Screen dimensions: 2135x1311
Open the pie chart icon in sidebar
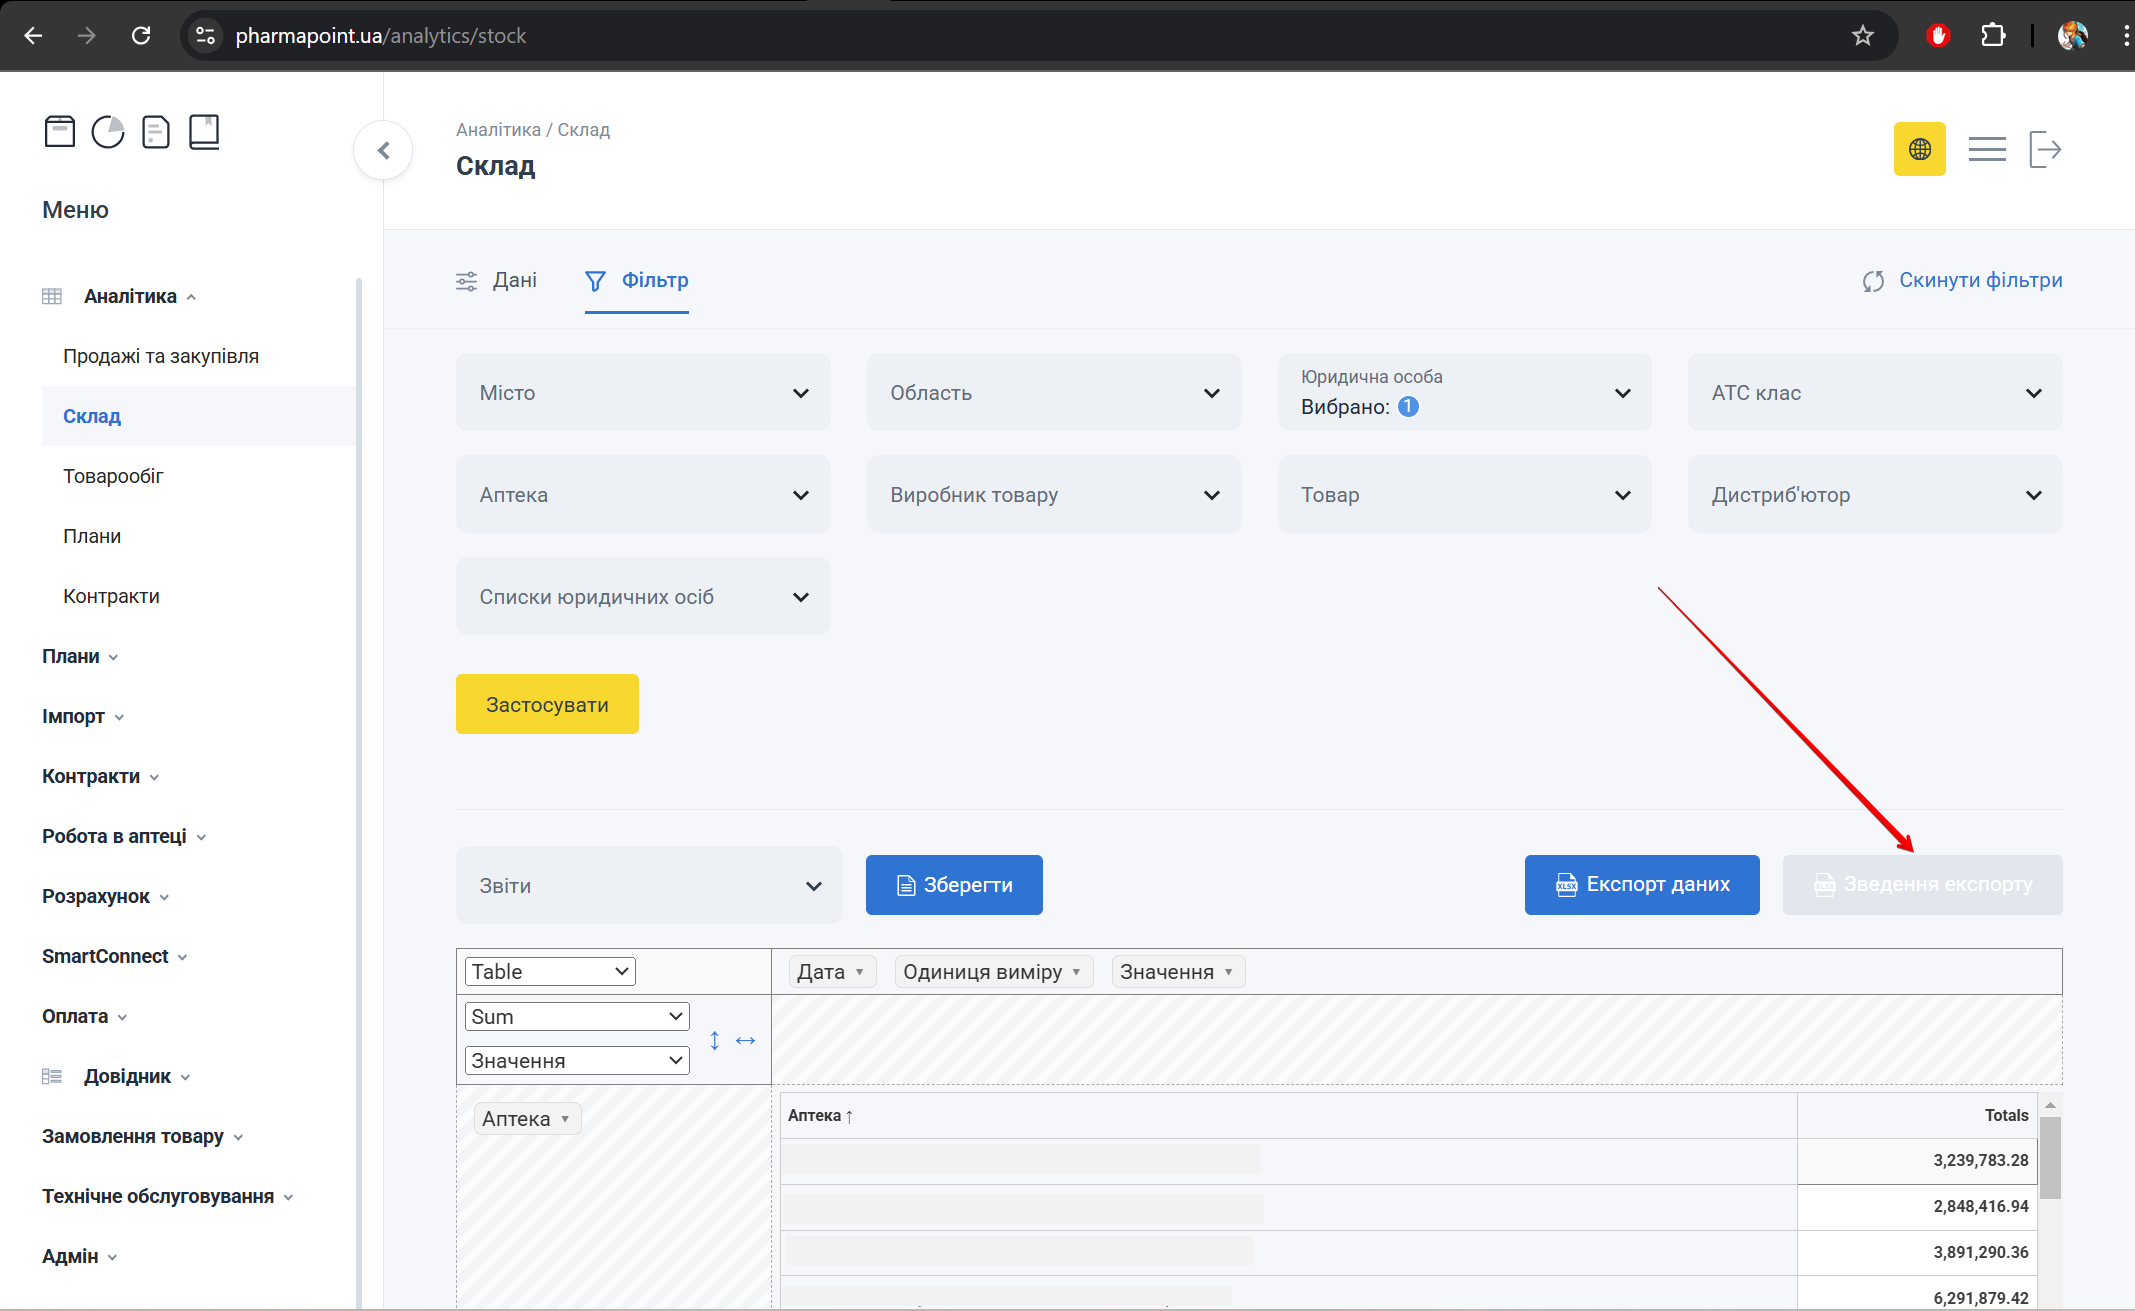click(x=108, y=132)
